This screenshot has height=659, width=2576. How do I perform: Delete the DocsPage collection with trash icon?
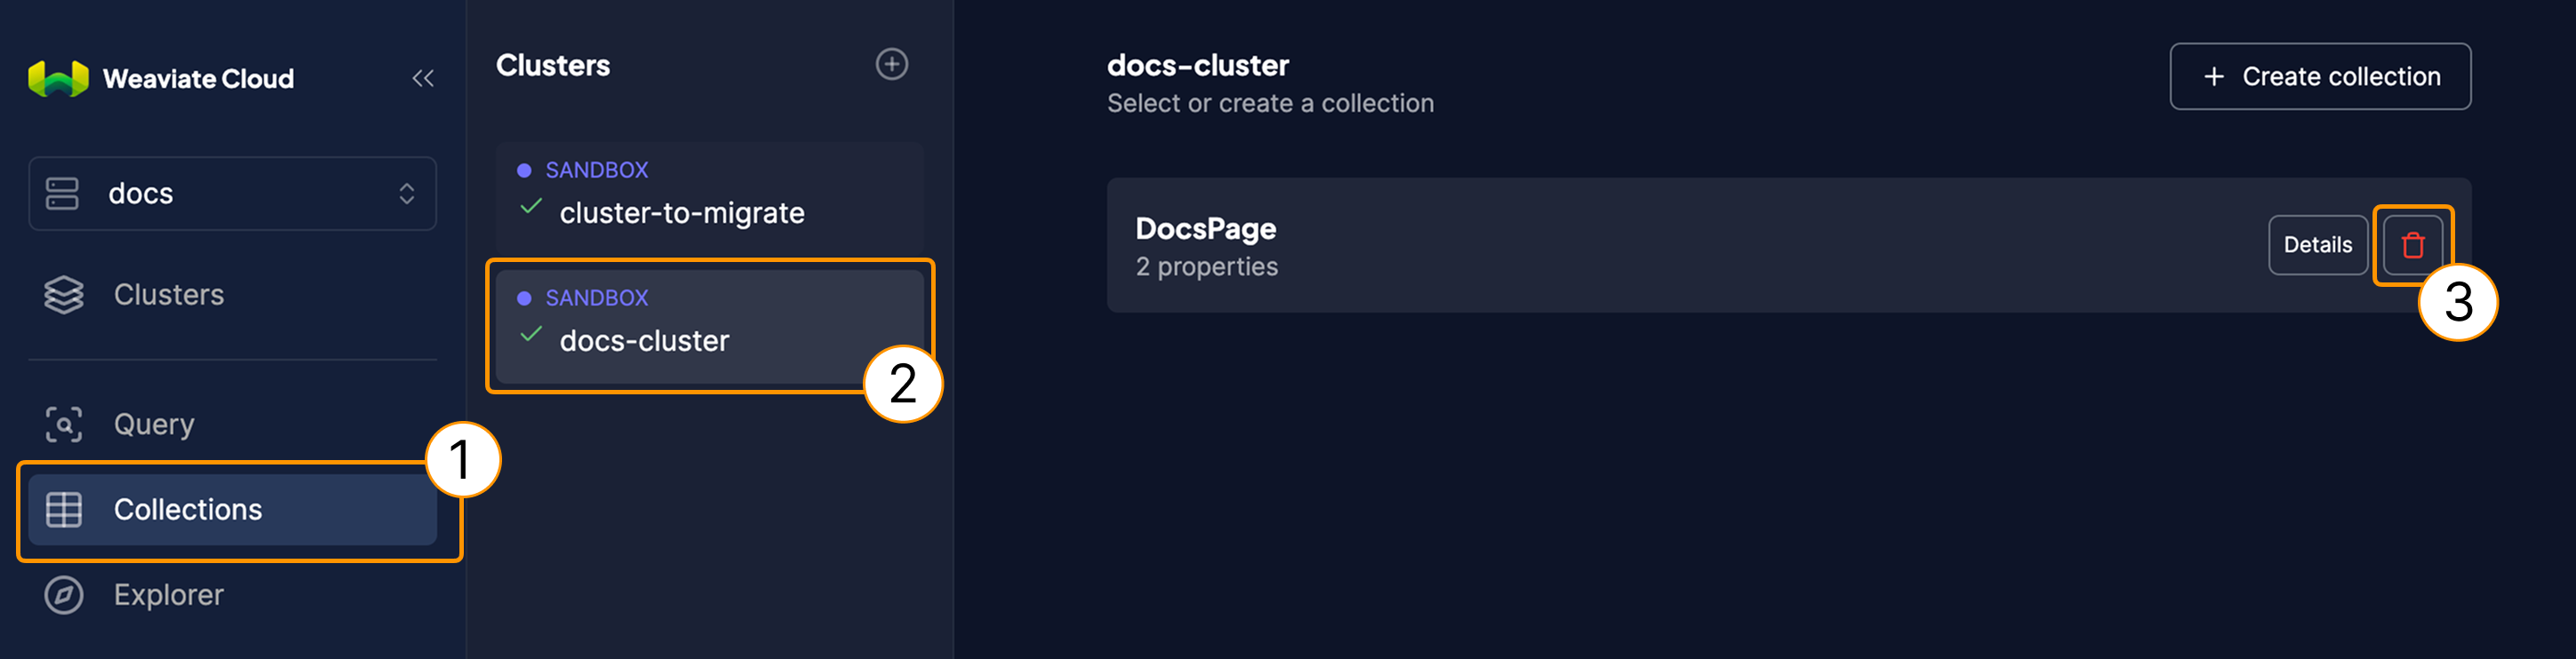[x=2412, y=245]
